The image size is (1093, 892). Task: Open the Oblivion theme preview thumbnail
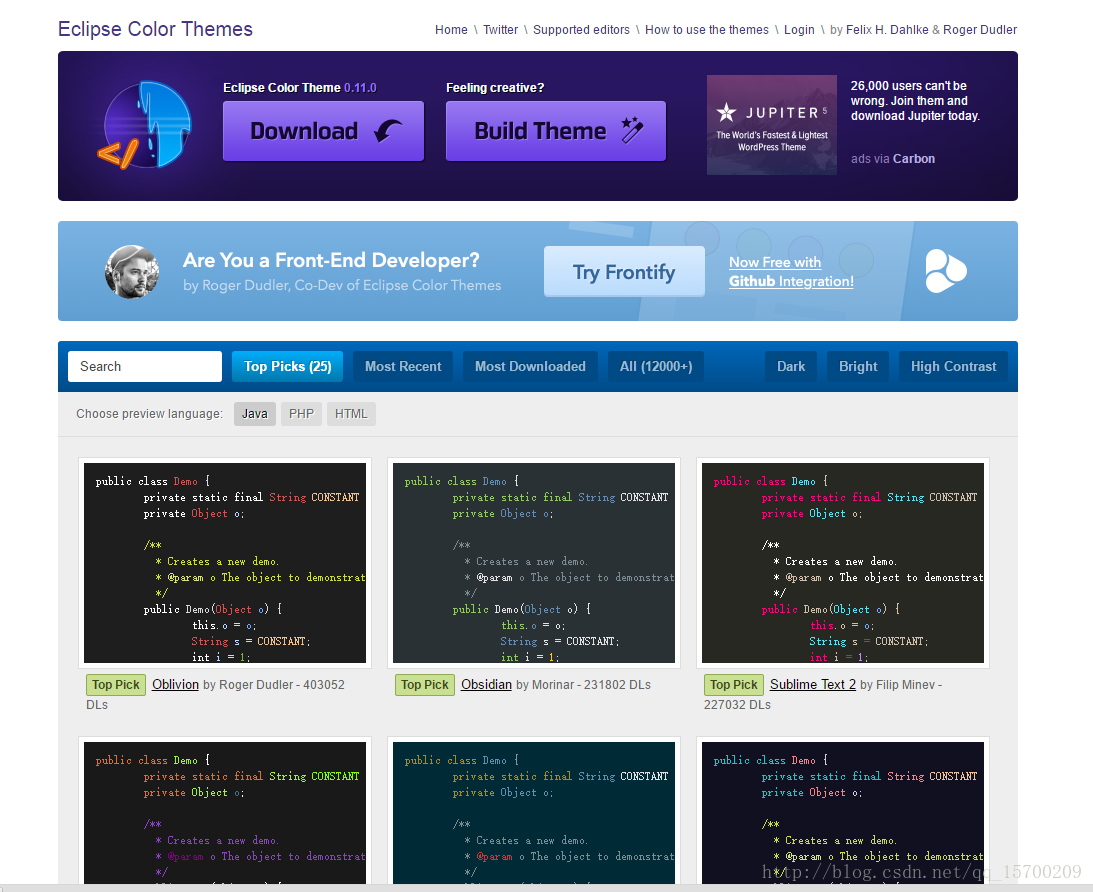224,563
